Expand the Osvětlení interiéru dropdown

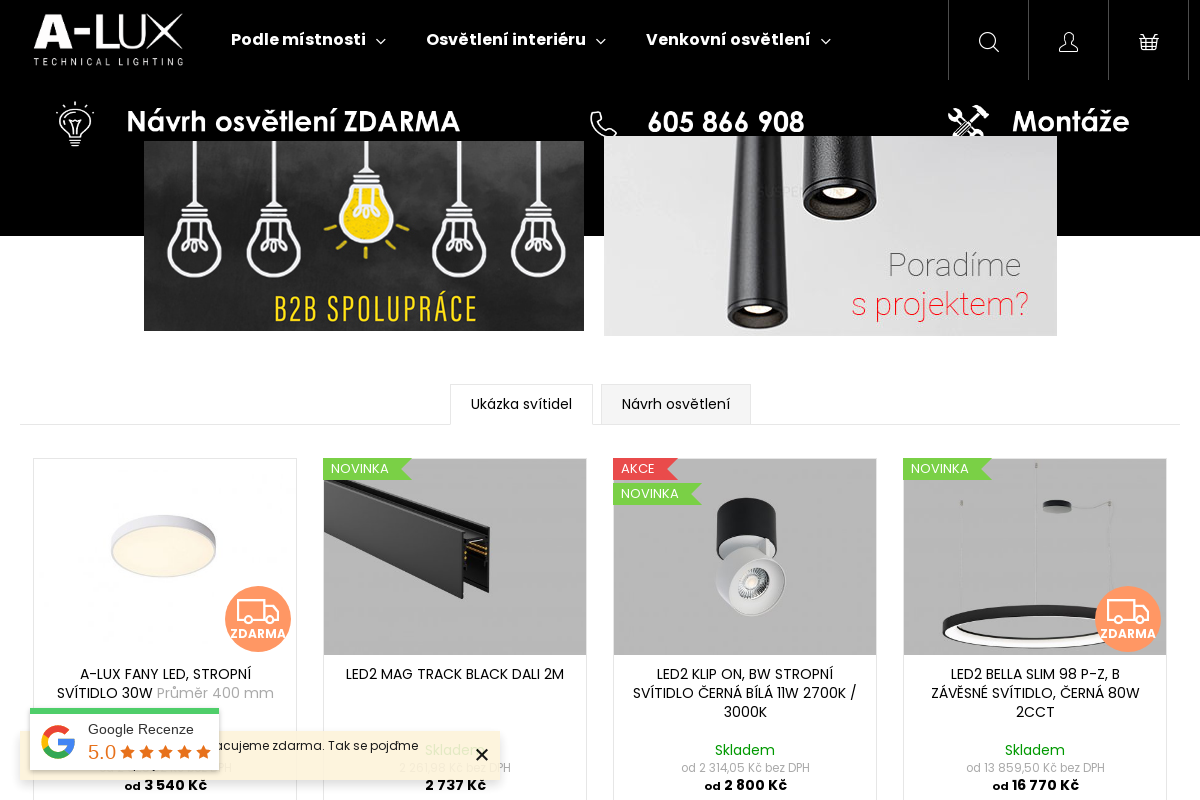pos(516,40)
